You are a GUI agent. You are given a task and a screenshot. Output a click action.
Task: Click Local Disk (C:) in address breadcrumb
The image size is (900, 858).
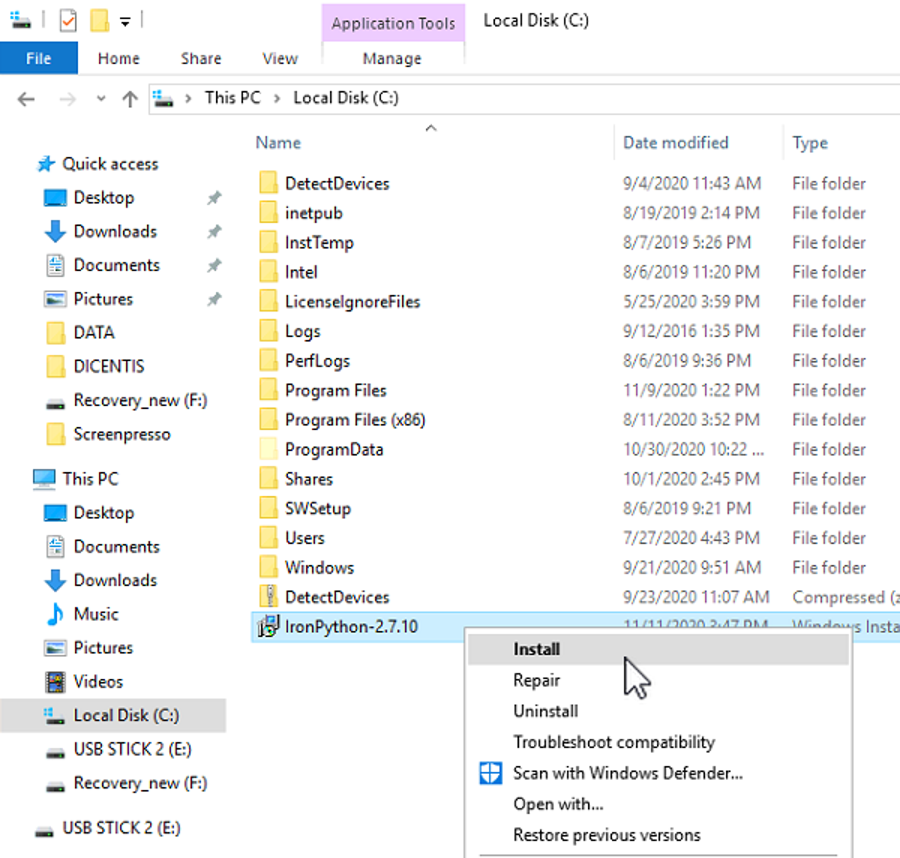346,98
